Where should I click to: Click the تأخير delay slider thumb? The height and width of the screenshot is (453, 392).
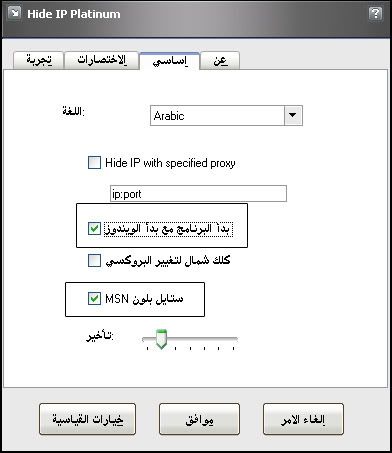point(161,339)
